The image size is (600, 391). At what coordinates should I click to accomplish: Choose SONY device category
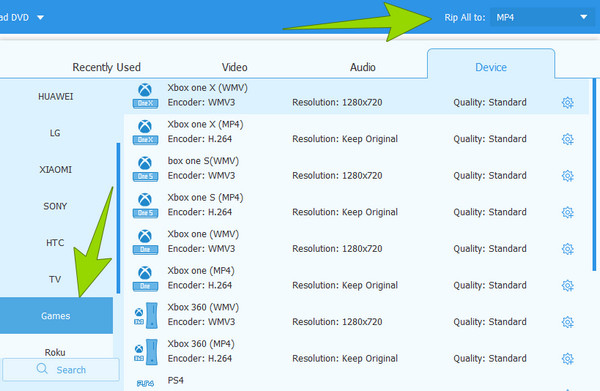click(x=55, y=206)
